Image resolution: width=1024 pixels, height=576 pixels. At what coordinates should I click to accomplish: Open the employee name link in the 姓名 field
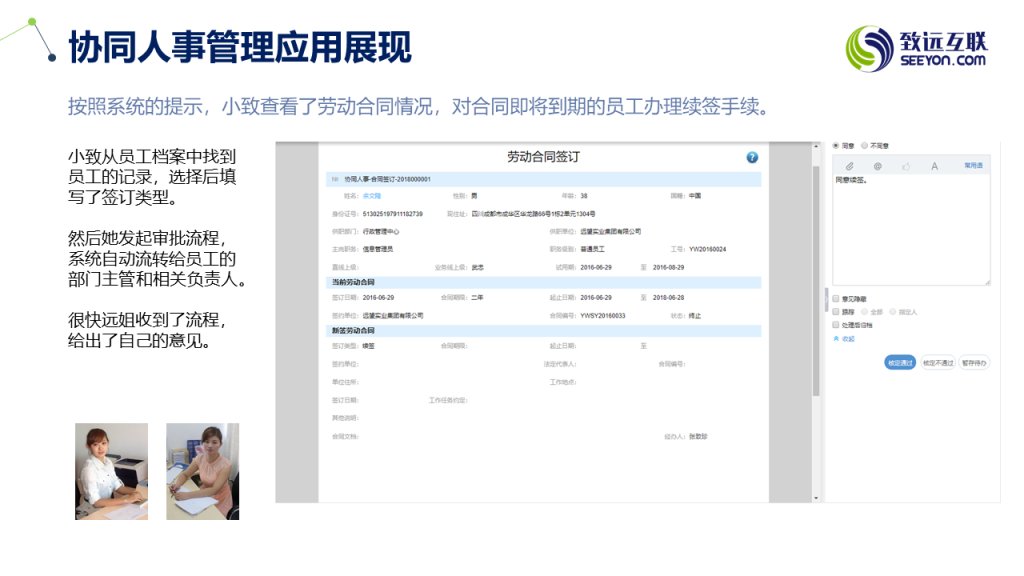tap(371, 196)
